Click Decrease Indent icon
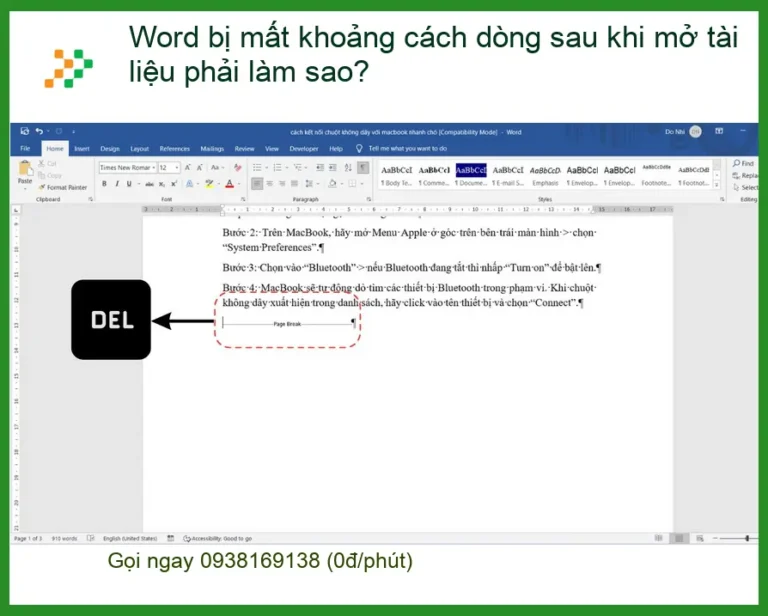Image resolution: width=768 pixels, height=616 pixels. coord(320,168)
